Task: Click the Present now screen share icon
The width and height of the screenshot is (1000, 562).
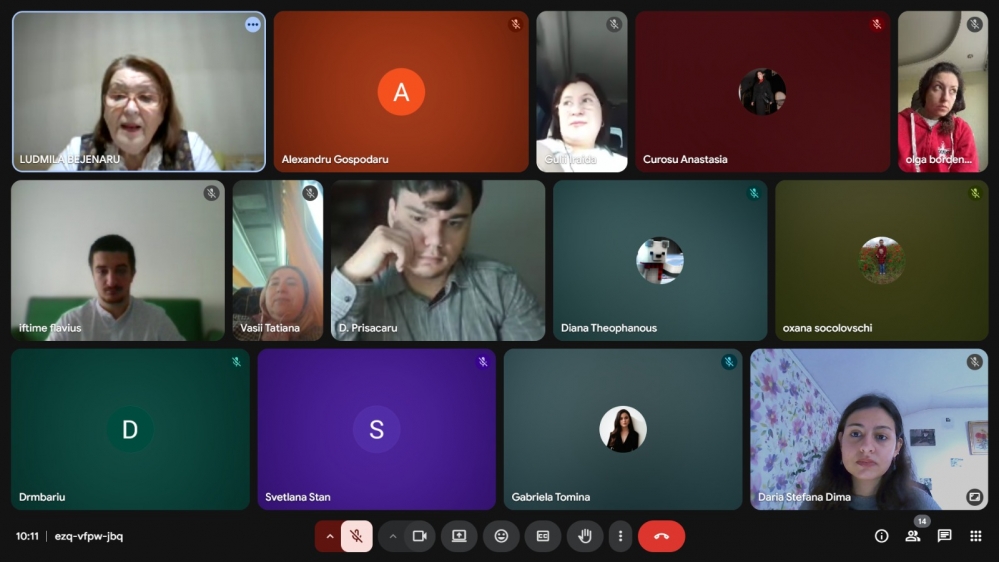Action: click(459, 536)
